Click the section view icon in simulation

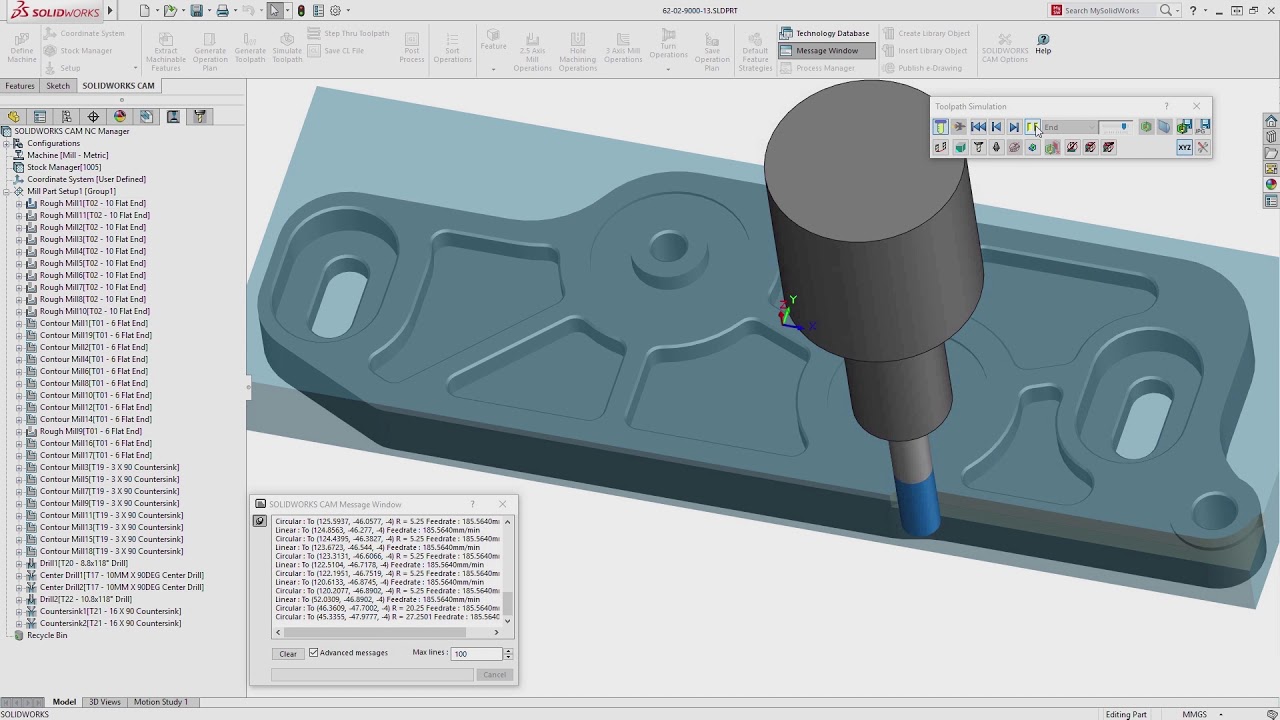point(1165,127)
